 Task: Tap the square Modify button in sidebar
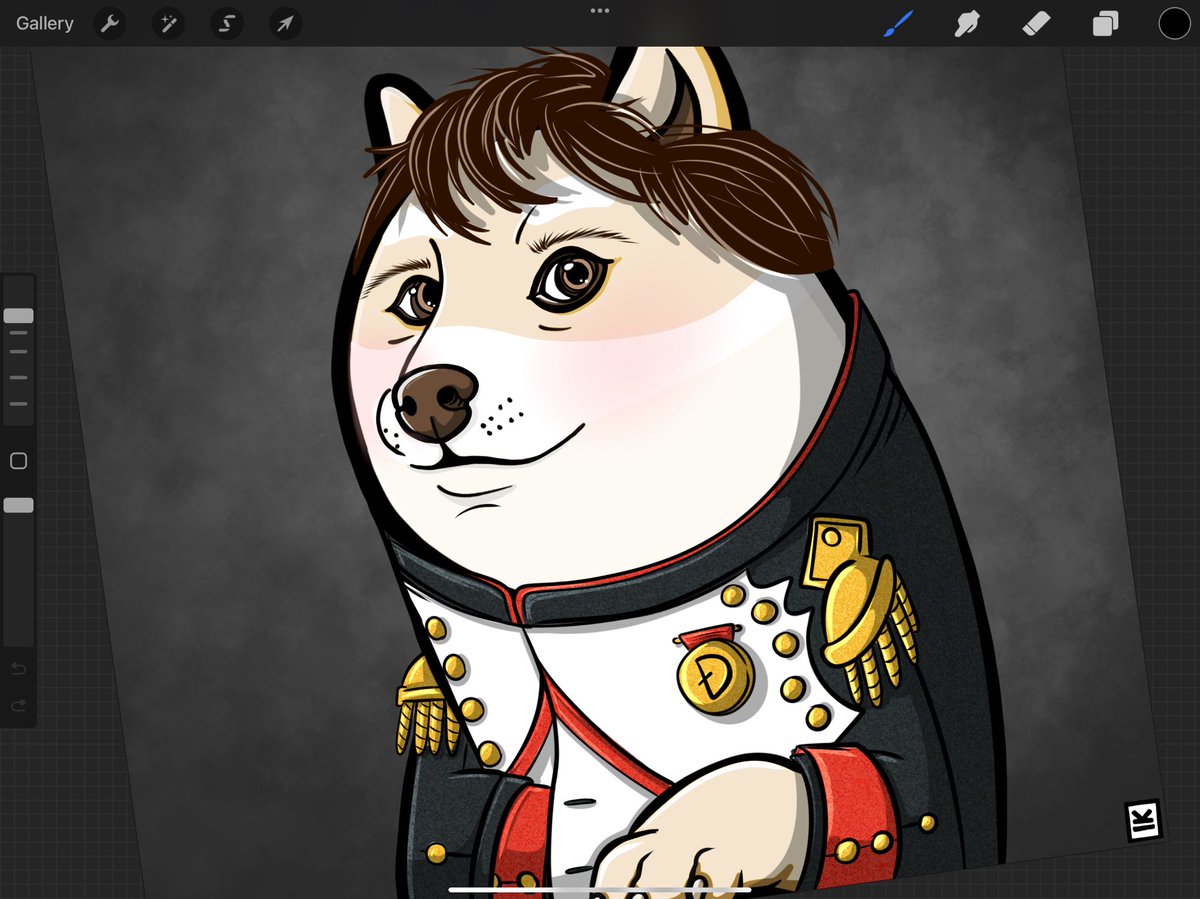[x=18, y=461]
